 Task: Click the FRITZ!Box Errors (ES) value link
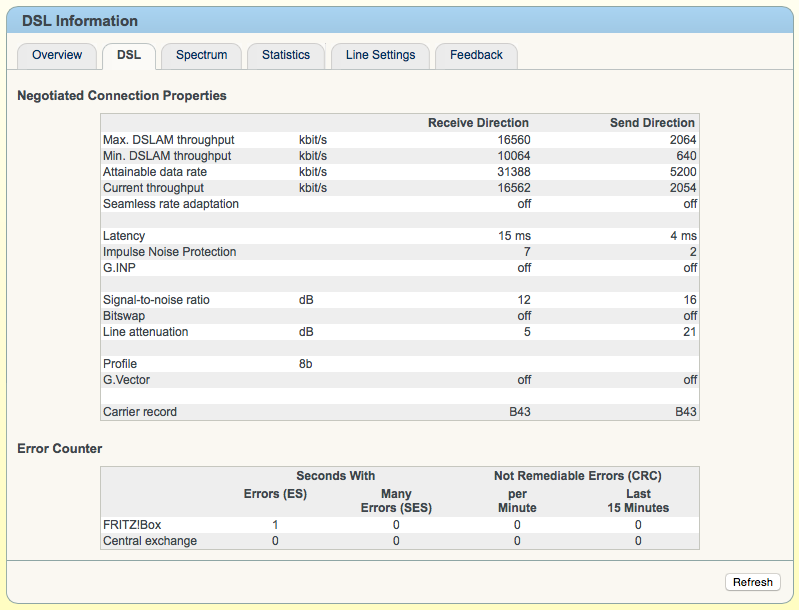click(275, 525)
